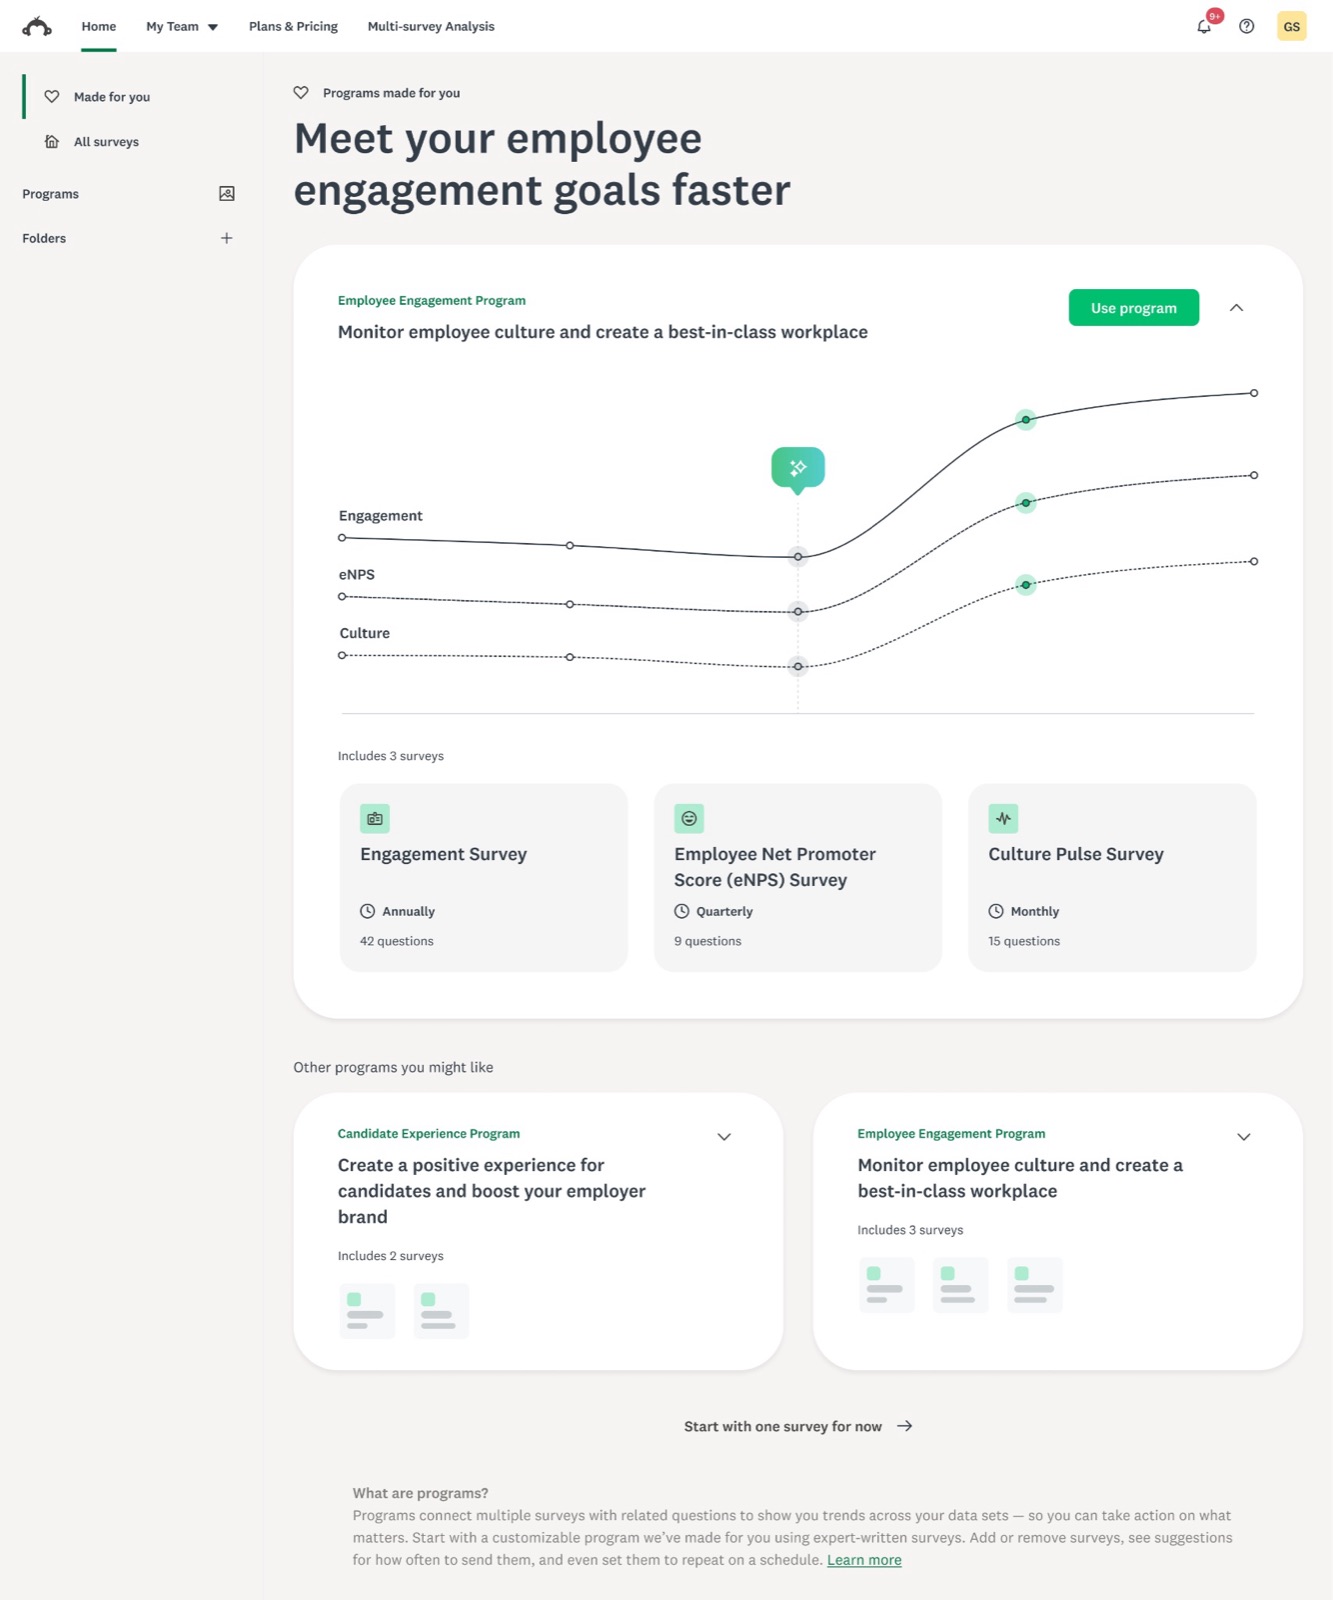Open the Culture Pulse Survey title
The height and width of the screenshot is (1600, 1333).
1076,854
